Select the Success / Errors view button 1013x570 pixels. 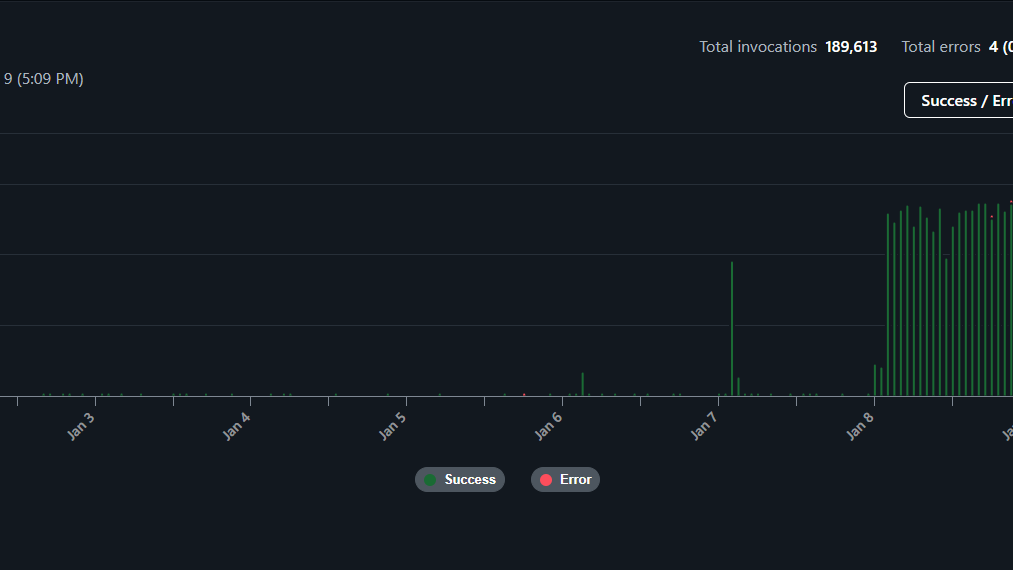[959, 100]
